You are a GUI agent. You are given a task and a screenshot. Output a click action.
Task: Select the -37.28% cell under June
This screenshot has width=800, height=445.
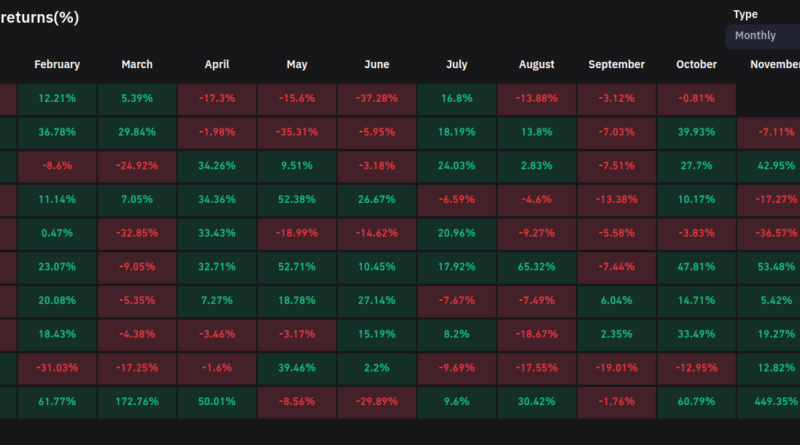click(377, 99)
